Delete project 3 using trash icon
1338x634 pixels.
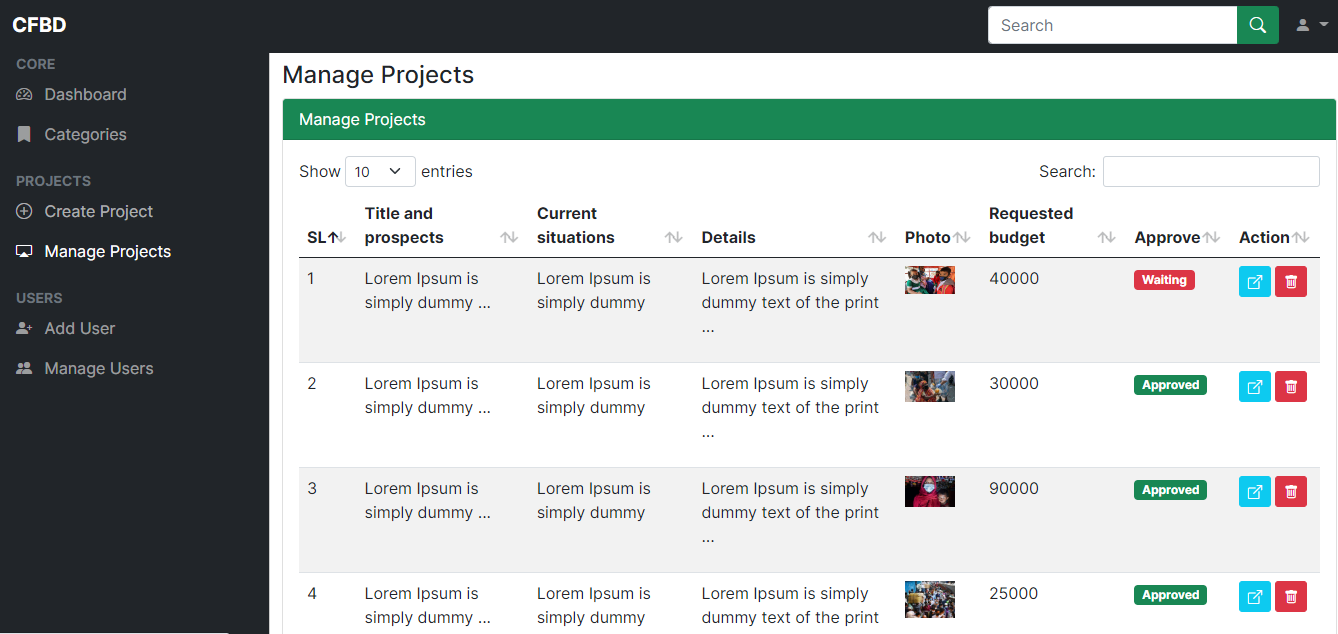tap(1290, 492)
